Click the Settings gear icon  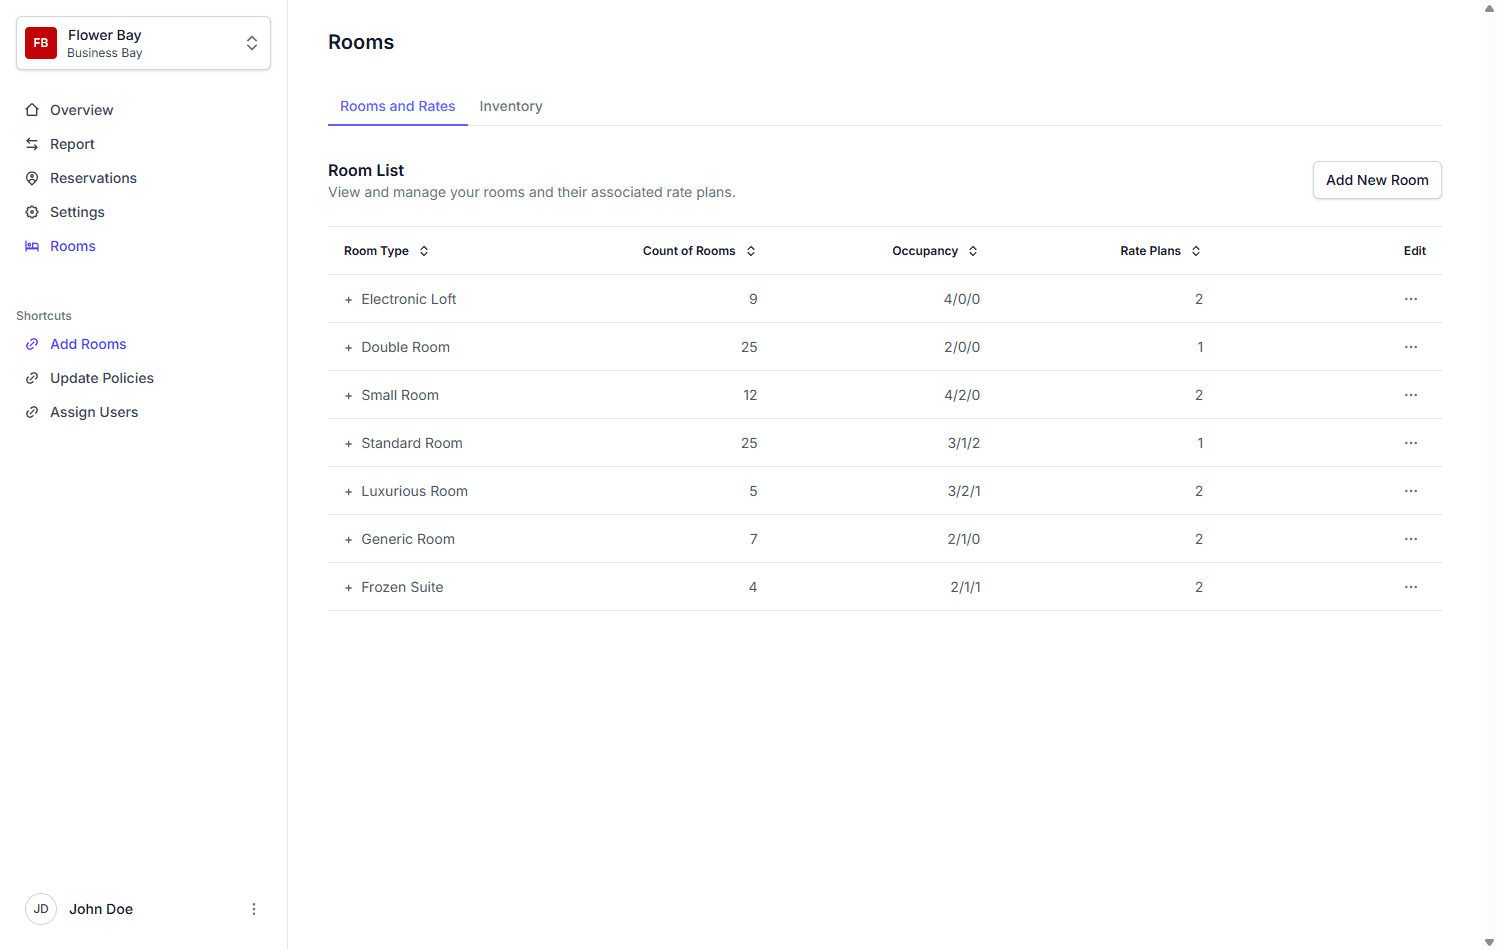click(32, 212)
